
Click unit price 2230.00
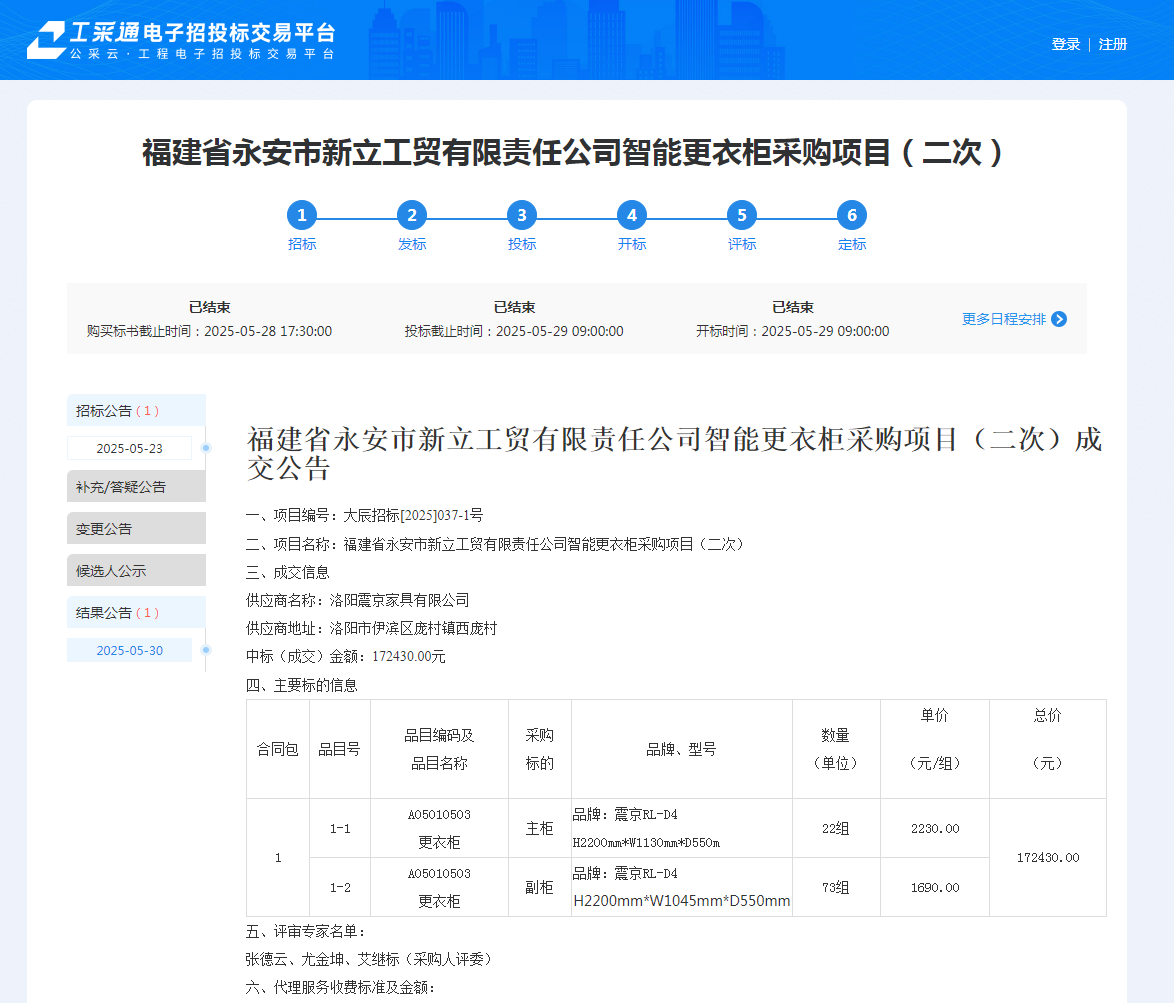click(935, 829)
